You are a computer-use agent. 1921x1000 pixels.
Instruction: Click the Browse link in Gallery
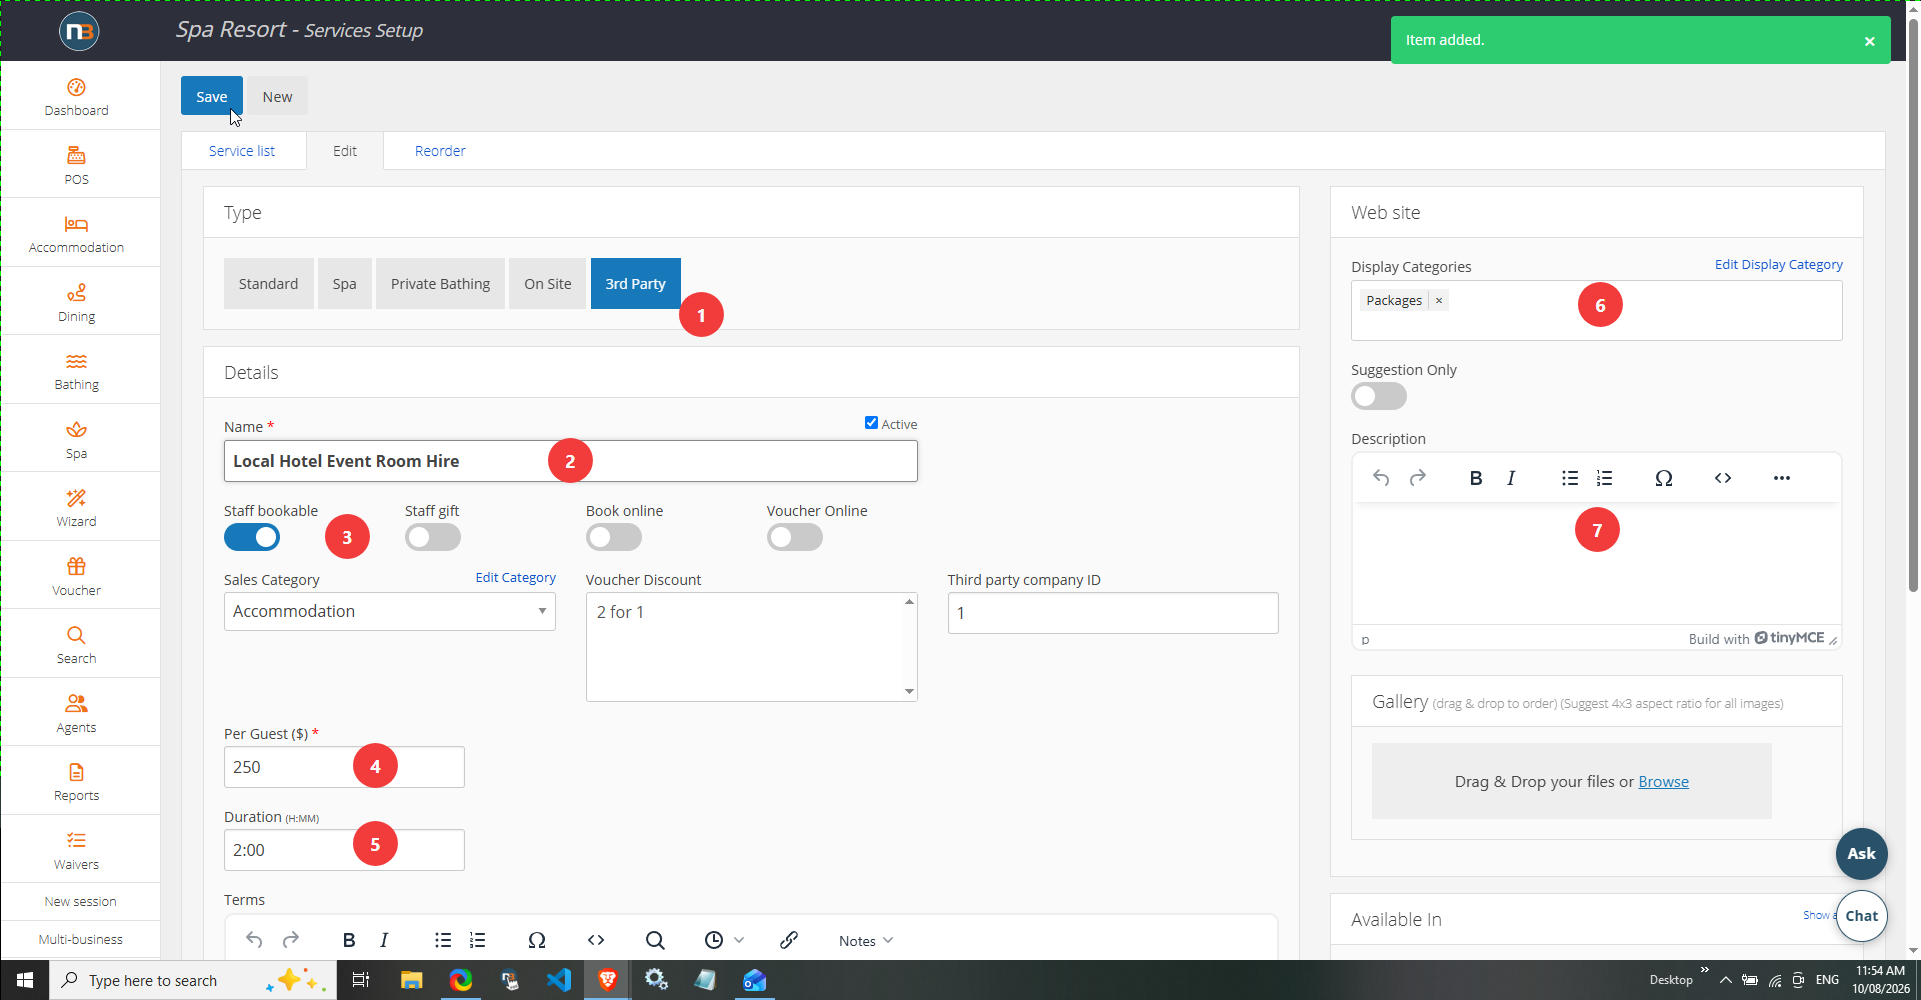pyautogui.click(x=1663, y=782)
